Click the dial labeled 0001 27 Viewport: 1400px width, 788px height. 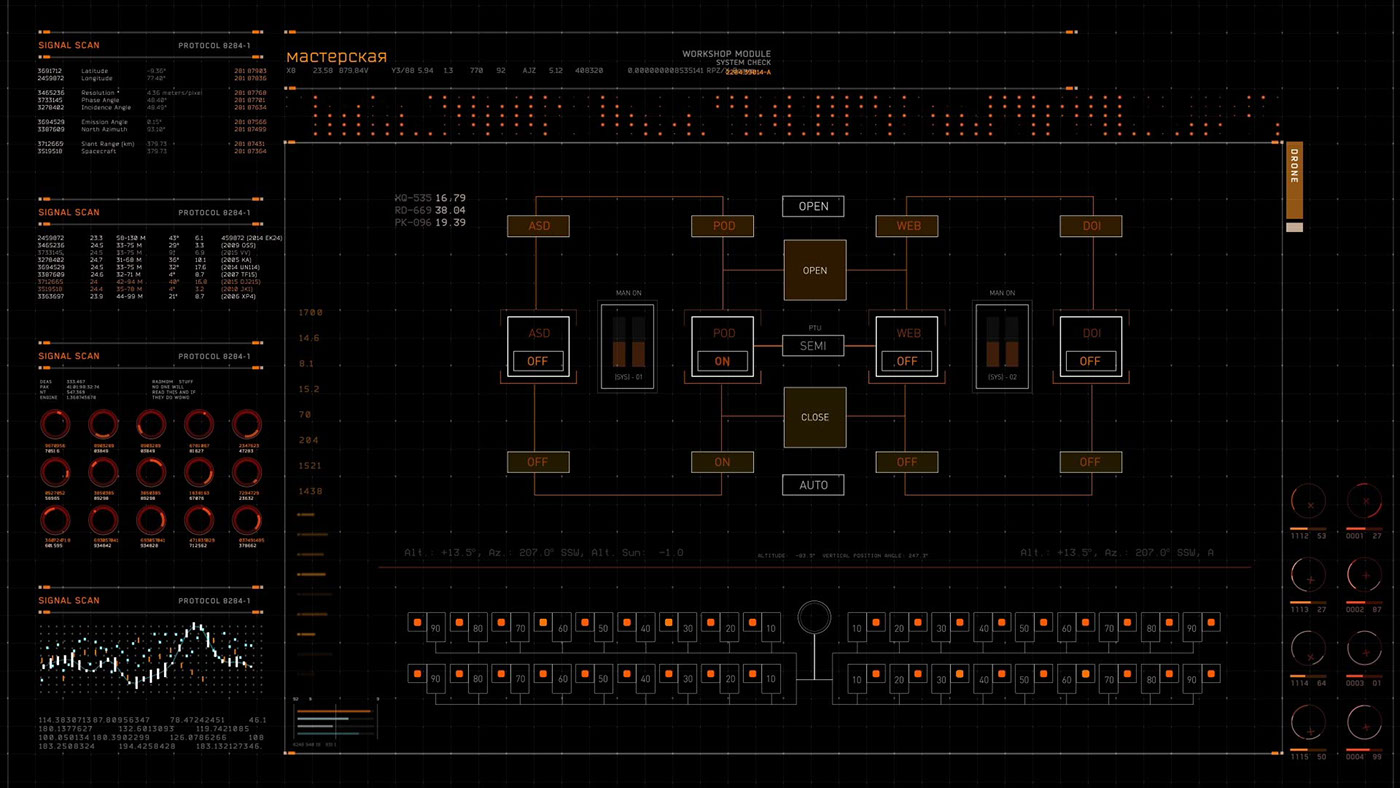(x=1364, y=502)
